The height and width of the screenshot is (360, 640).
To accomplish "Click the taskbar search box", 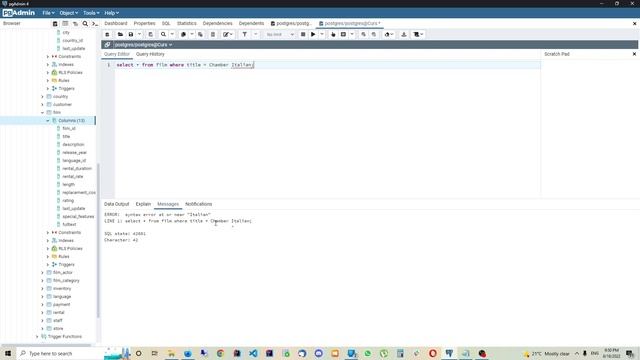I will [59, 353].
